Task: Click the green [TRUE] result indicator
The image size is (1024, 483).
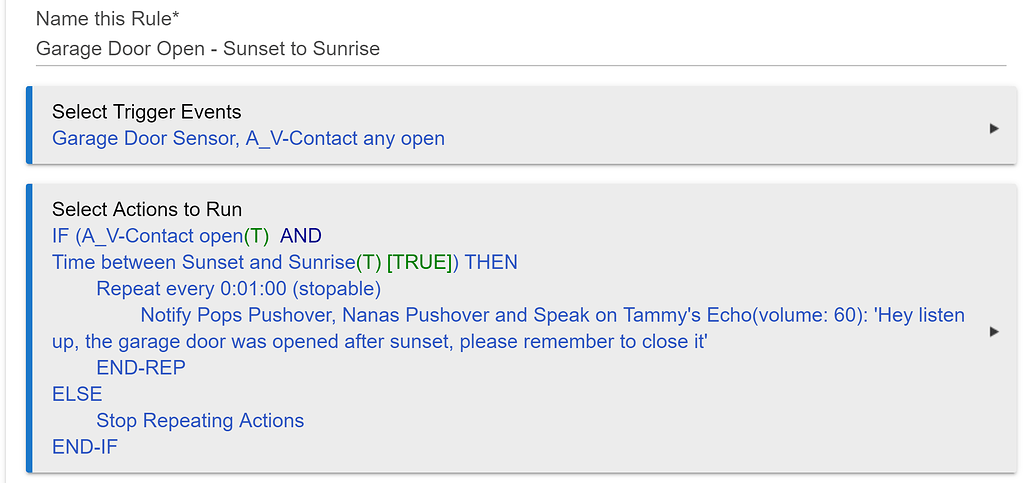Action: tap(419, 262)
